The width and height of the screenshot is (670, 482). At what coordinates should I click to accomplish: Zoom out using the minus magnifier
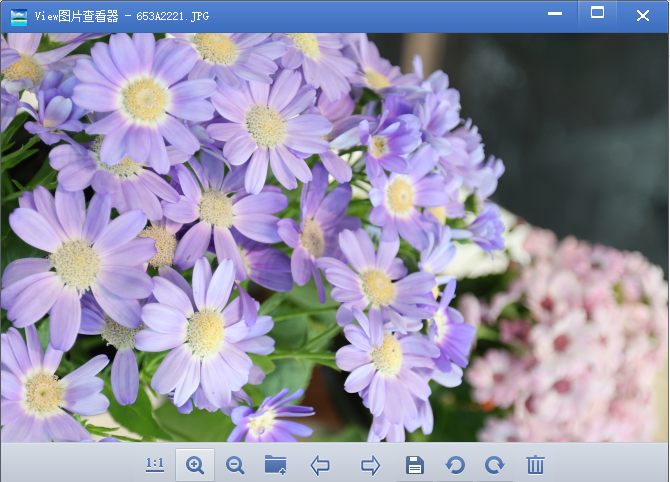(235, 465)
